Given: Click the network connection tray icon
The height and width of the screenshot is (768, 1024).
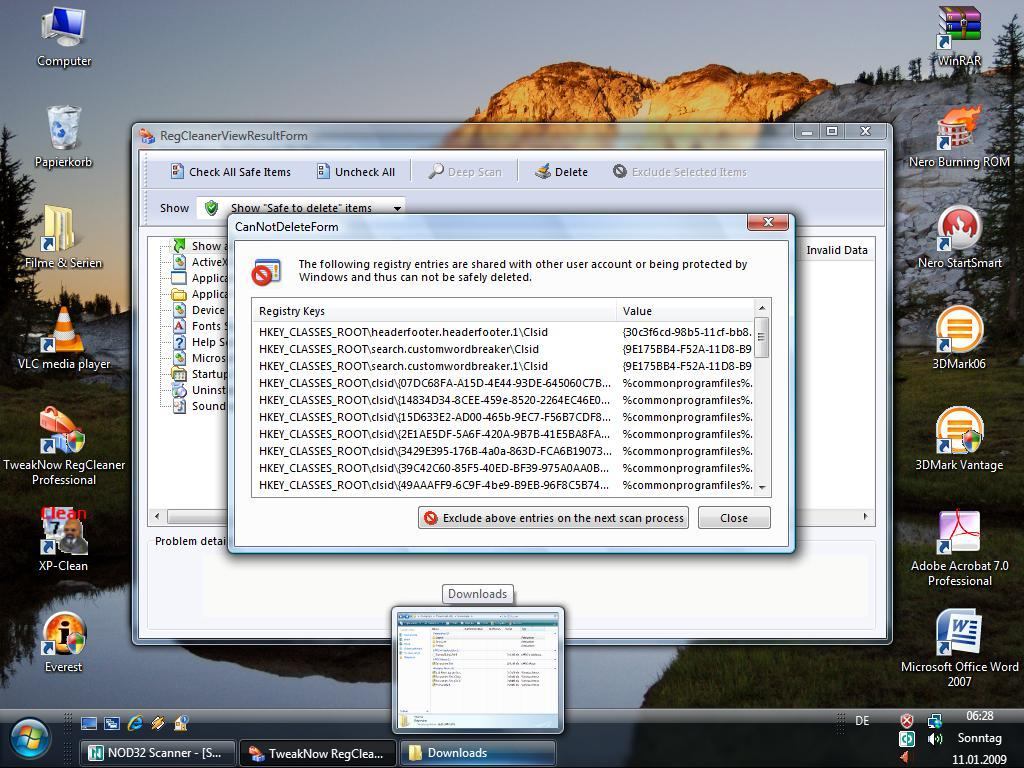Looking at the screenshot, I should tap(935, 721).
